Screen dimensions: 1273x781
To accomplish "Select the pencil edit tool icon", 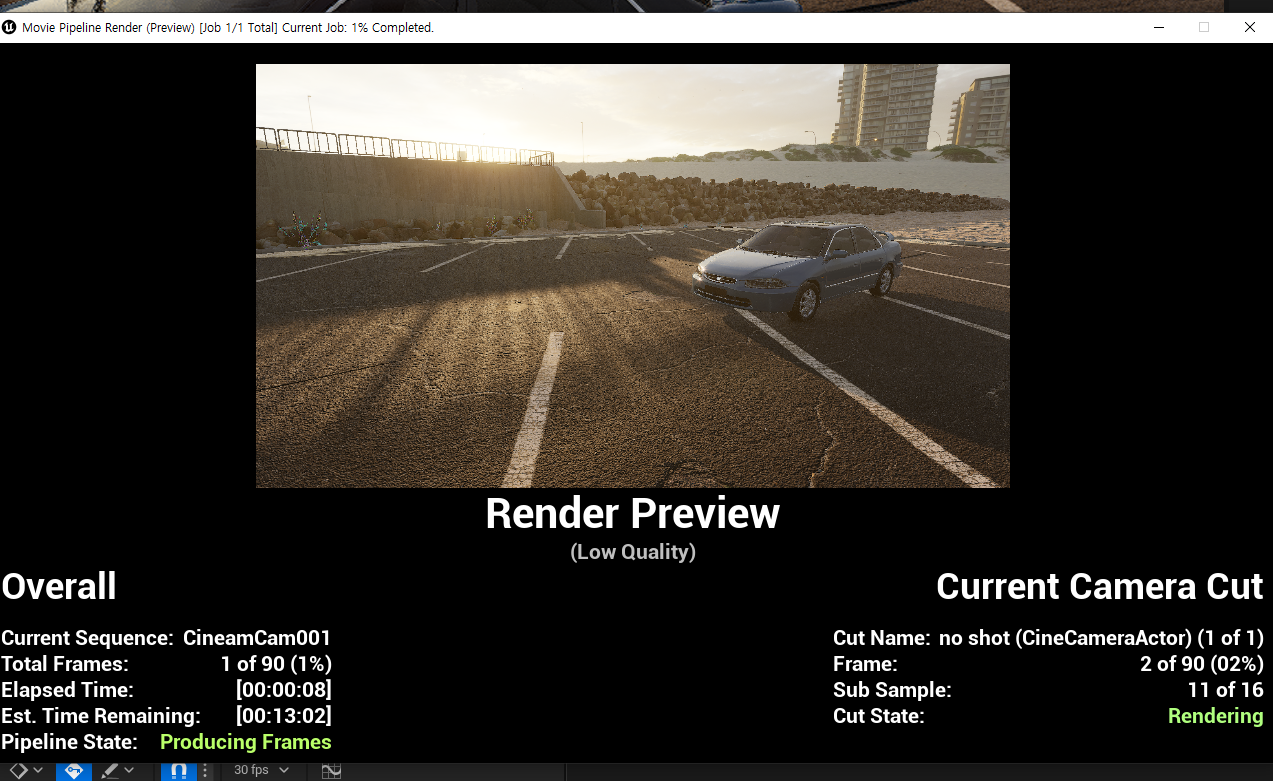I will (110, 771).
